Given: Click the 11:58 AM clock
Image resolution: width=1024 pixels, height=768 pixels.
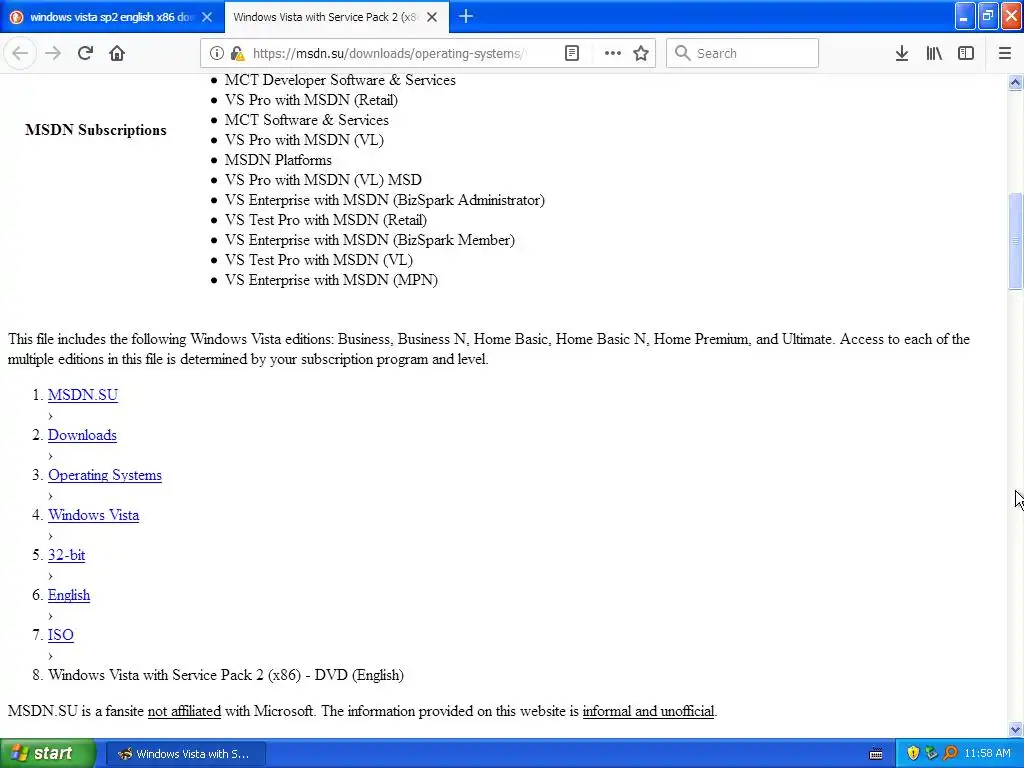Looking at the screenshot, I should (987, 753).
